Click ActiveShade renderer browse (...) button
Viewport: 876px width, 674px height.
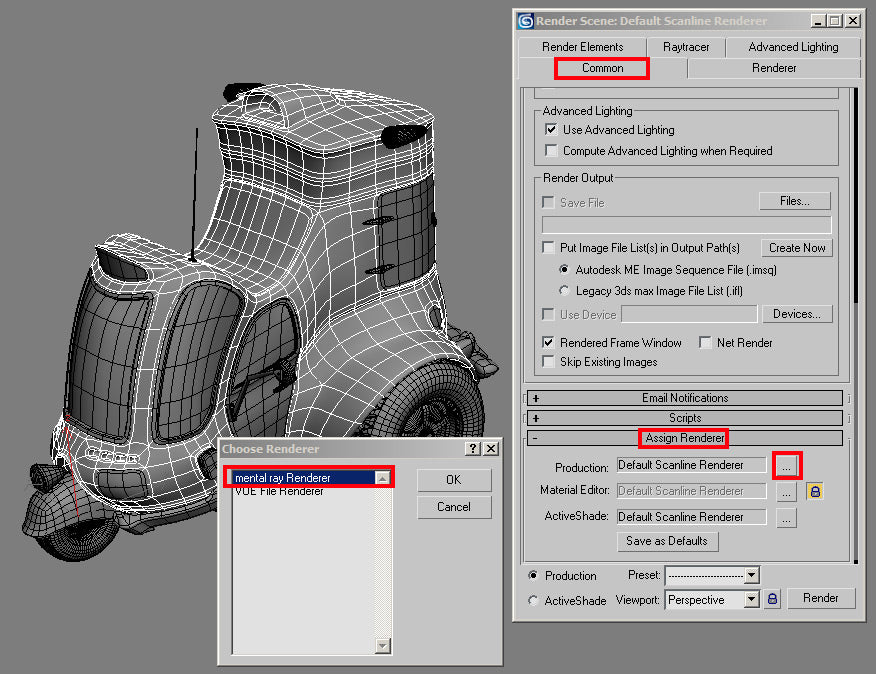click(787, 517)
